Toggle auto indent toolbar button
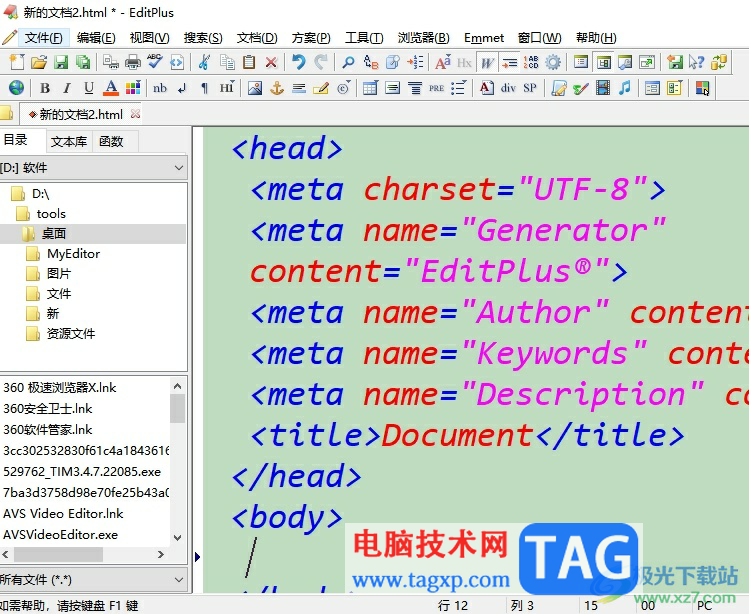 tap(510, 62)
